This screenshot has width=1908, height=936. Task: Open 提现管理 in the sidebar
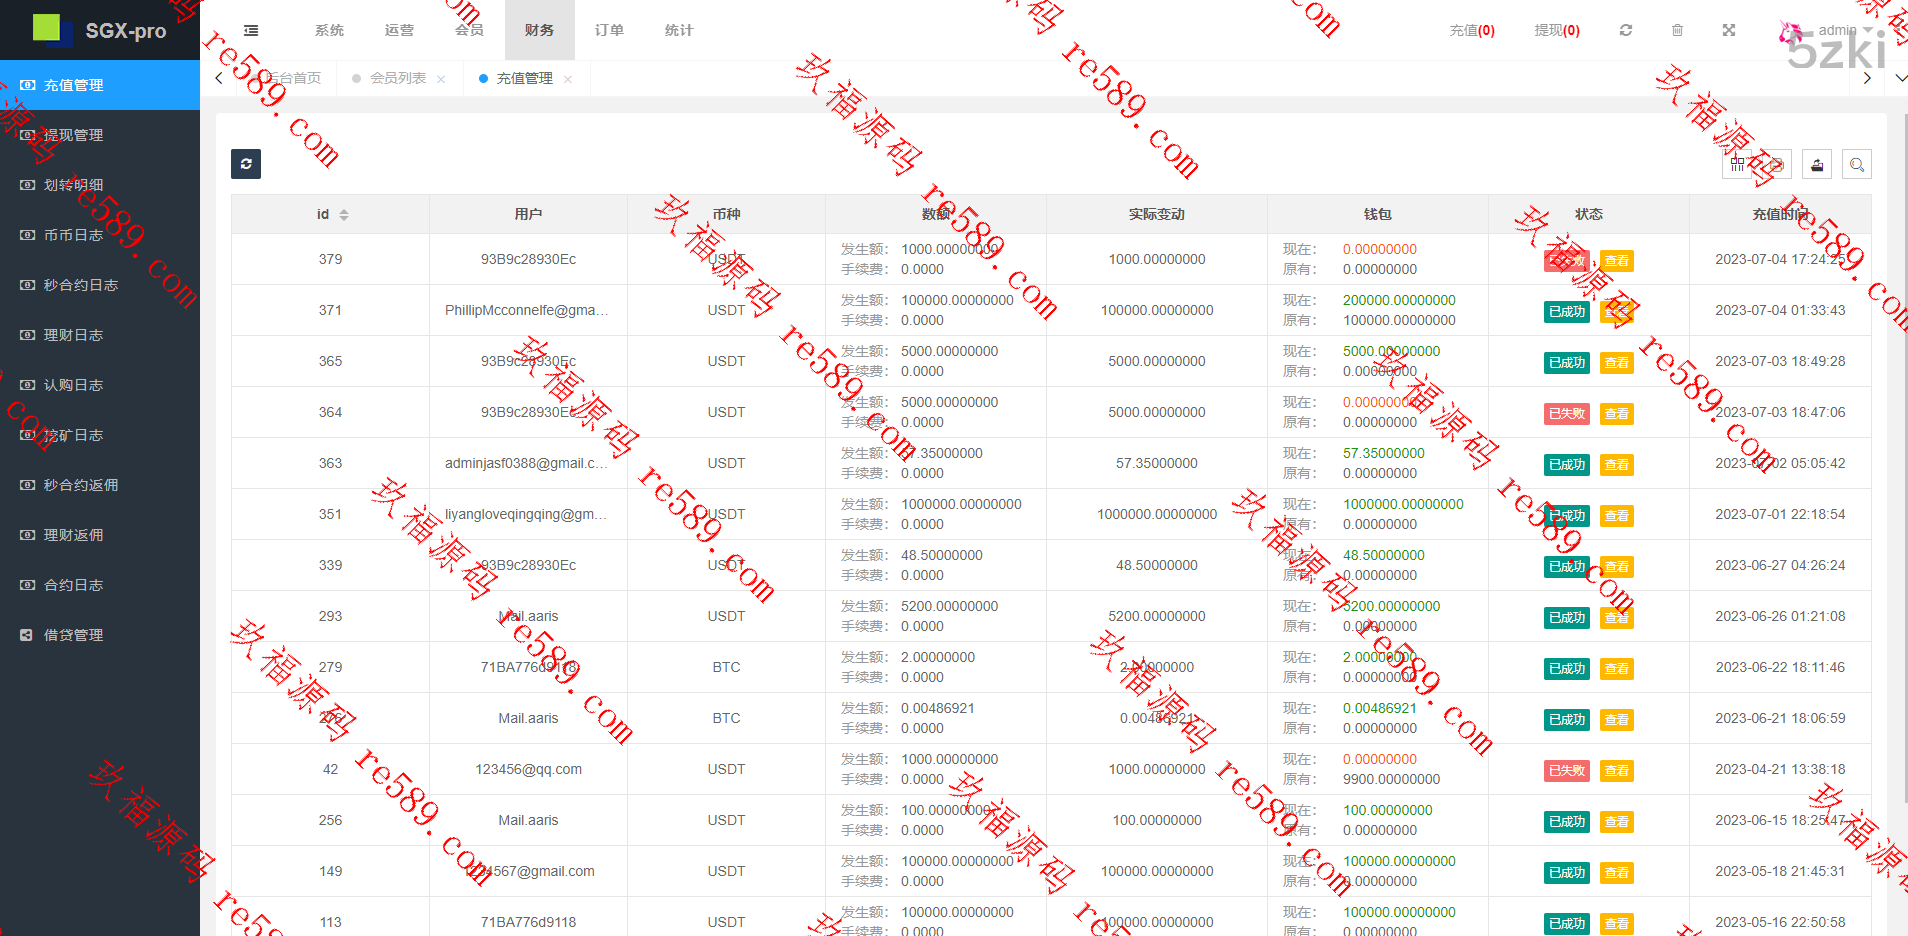tap(73, 135)
